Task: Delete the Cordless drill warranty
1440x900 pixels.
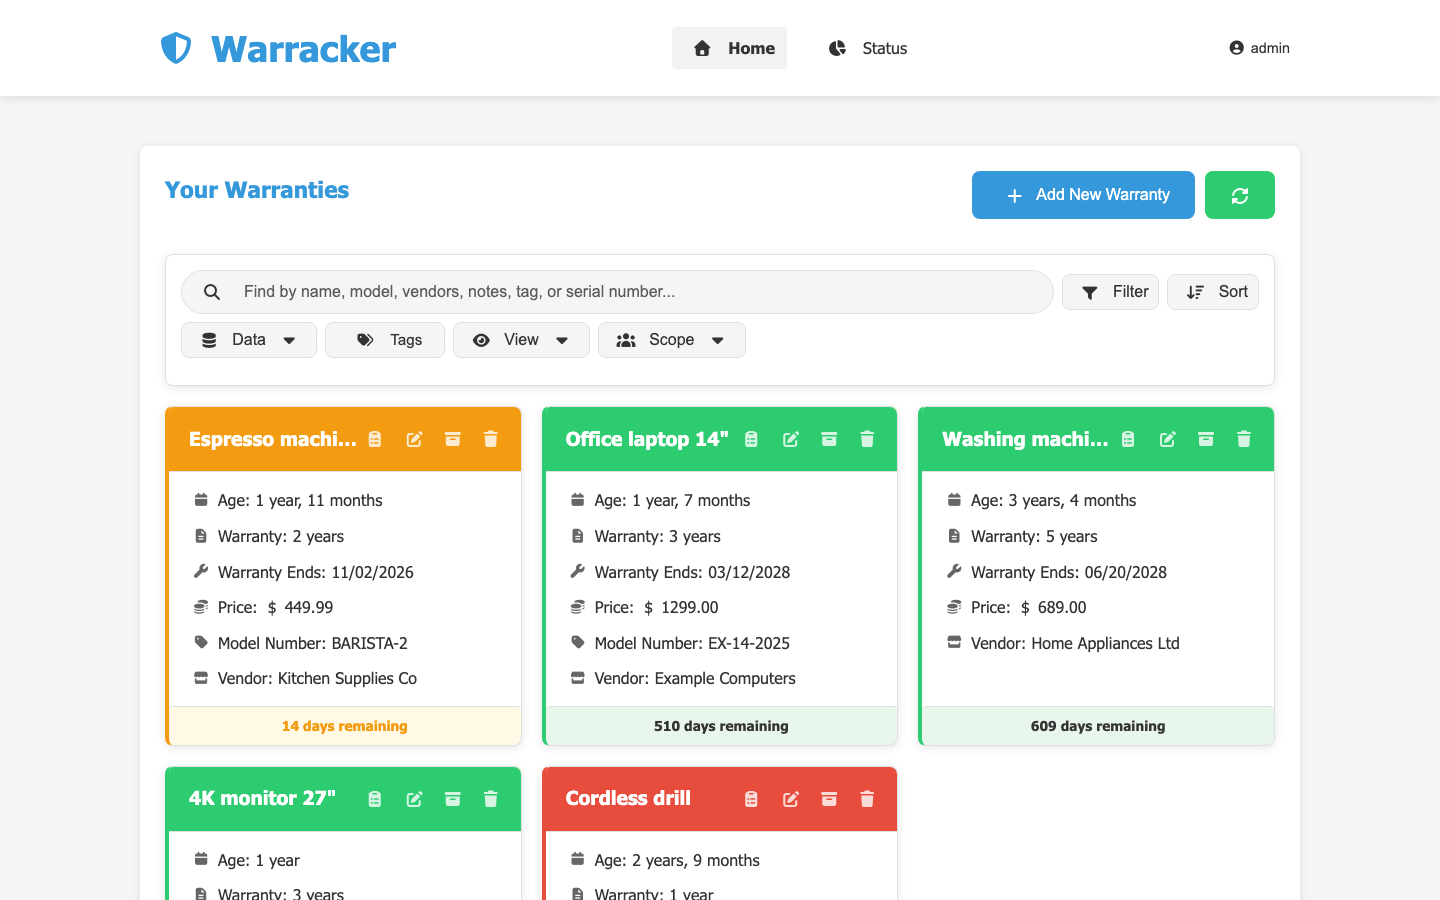Action: point(868,799)
